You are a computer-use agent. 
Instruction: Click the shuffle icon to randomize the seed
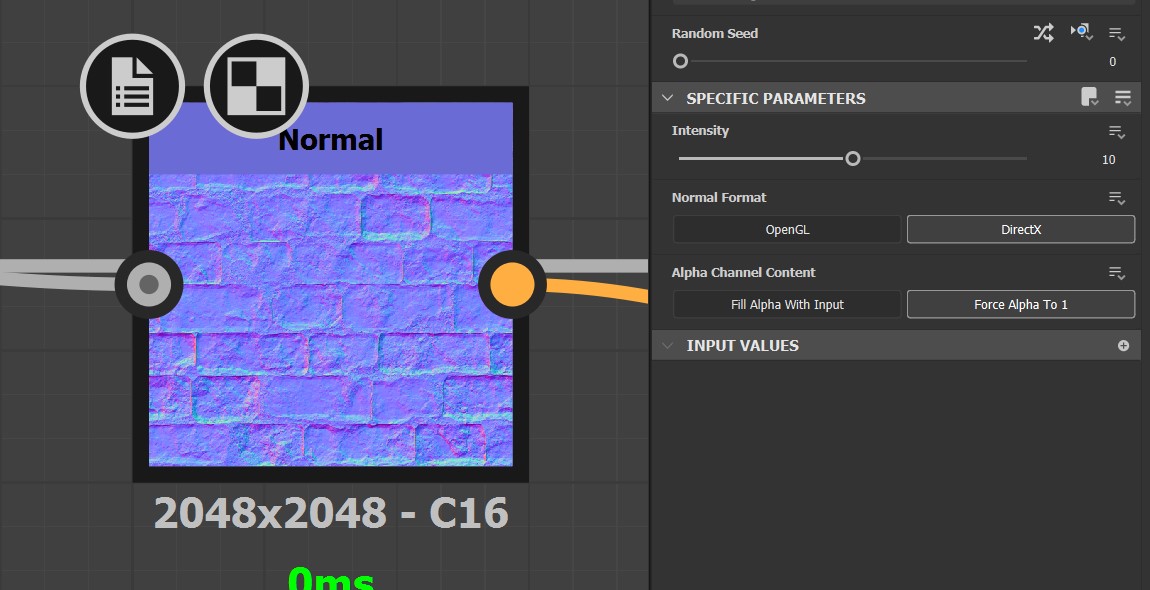tap(1043, 33)
